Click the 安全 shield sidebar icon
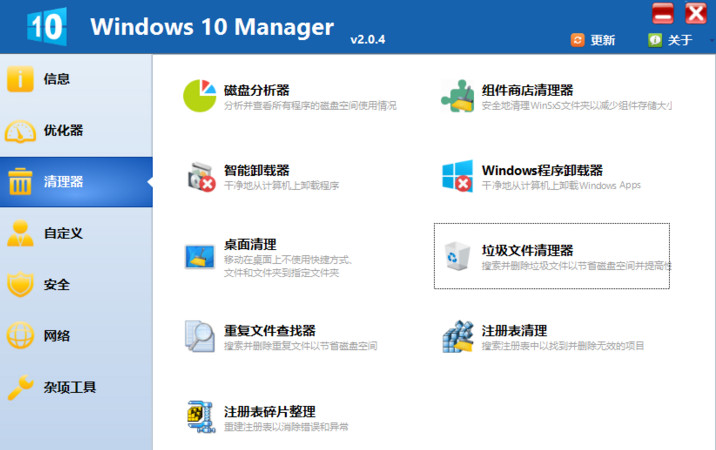Image resolution: width=716 pixels, height=450 pixels. tap(20, 284)
